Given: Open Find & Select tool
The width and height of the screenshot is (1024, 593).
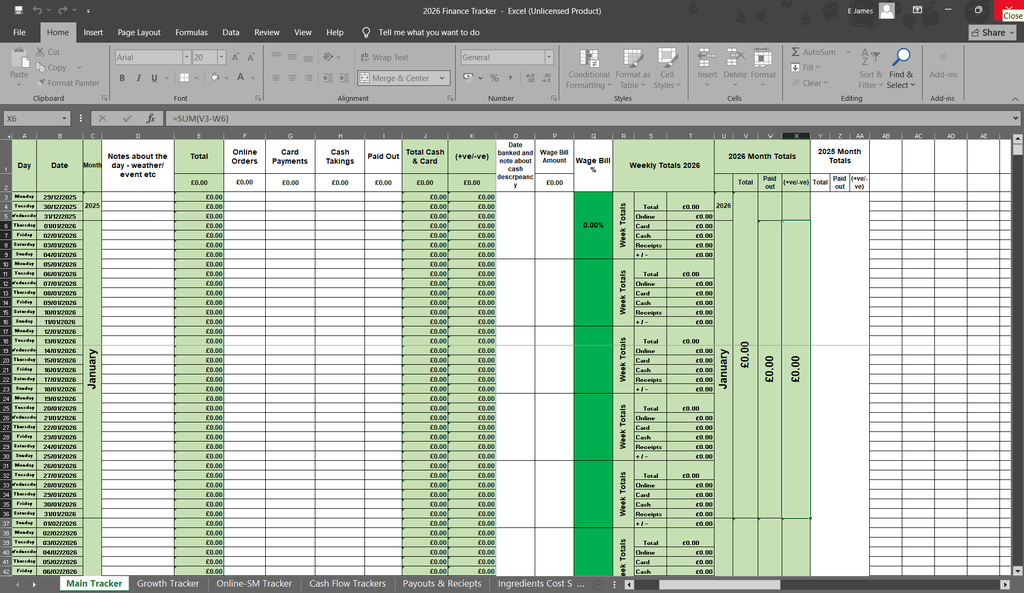Looking at the screenshot, I should pyautogui.click(x=901, y=66).
